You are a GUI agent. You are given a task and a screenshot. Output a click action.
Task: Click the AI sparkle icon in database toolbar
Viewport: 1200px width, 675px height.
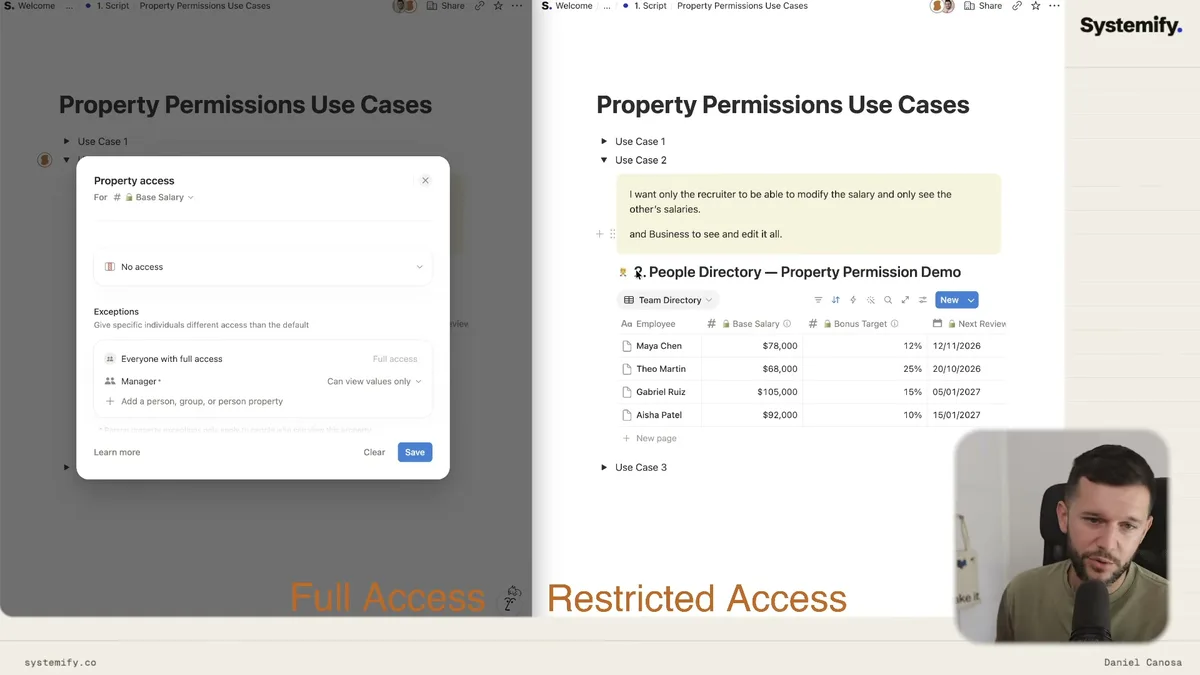pyautogui.click(x=871, y=300)
